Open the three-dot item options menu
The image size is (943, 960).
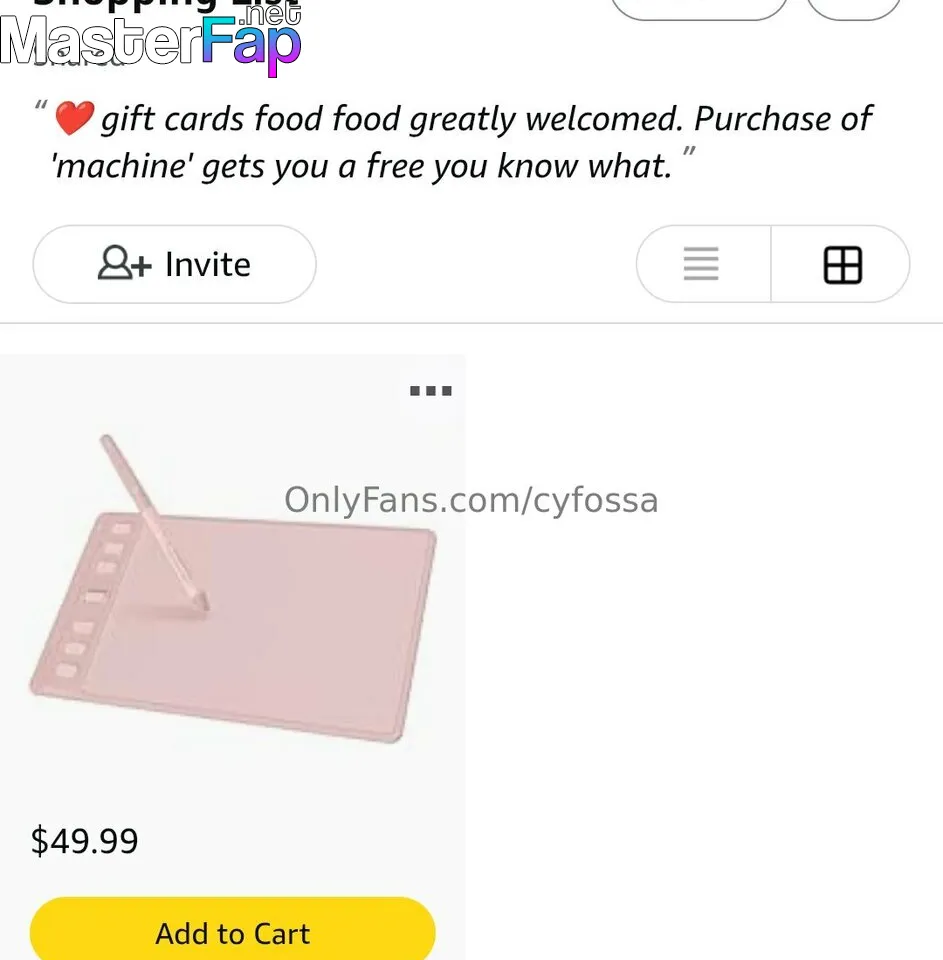[x=431, y=391]
